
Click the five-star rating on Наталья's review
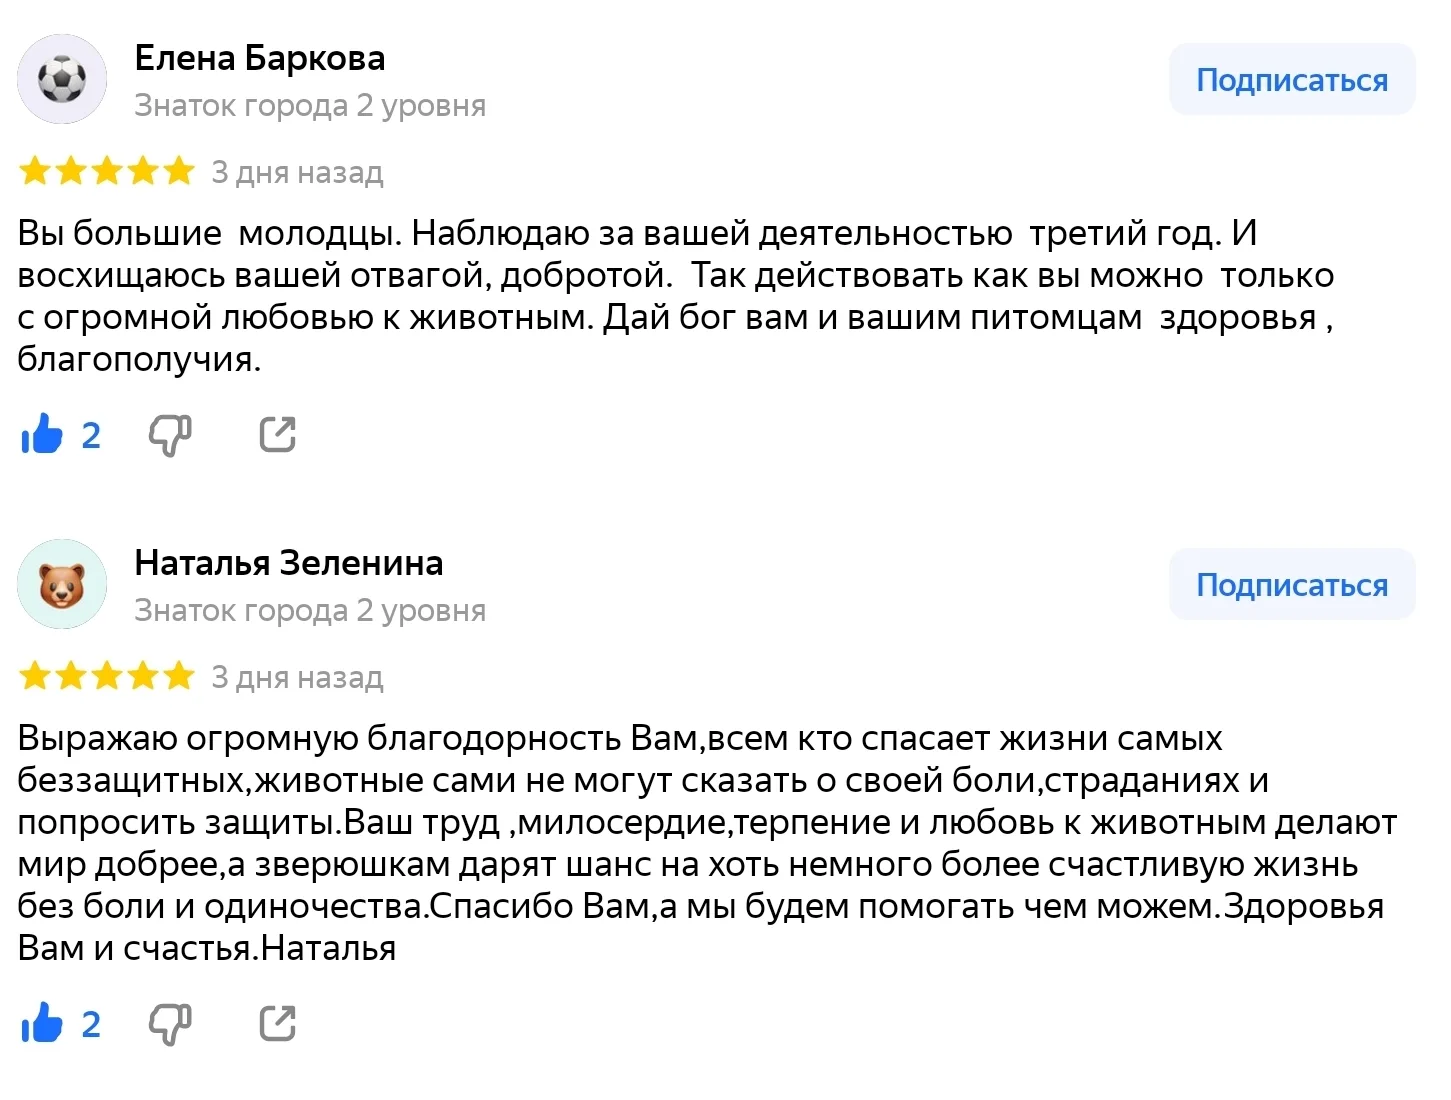coord(107,676)
